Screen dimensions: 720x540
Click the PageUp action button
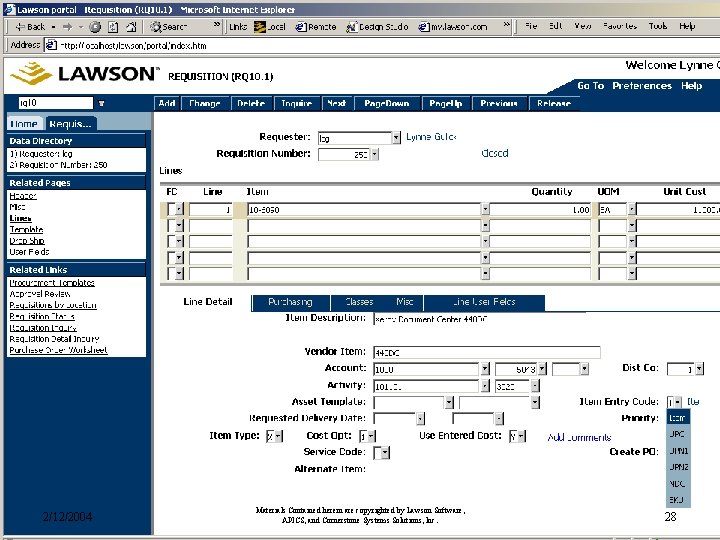[445, 103]
